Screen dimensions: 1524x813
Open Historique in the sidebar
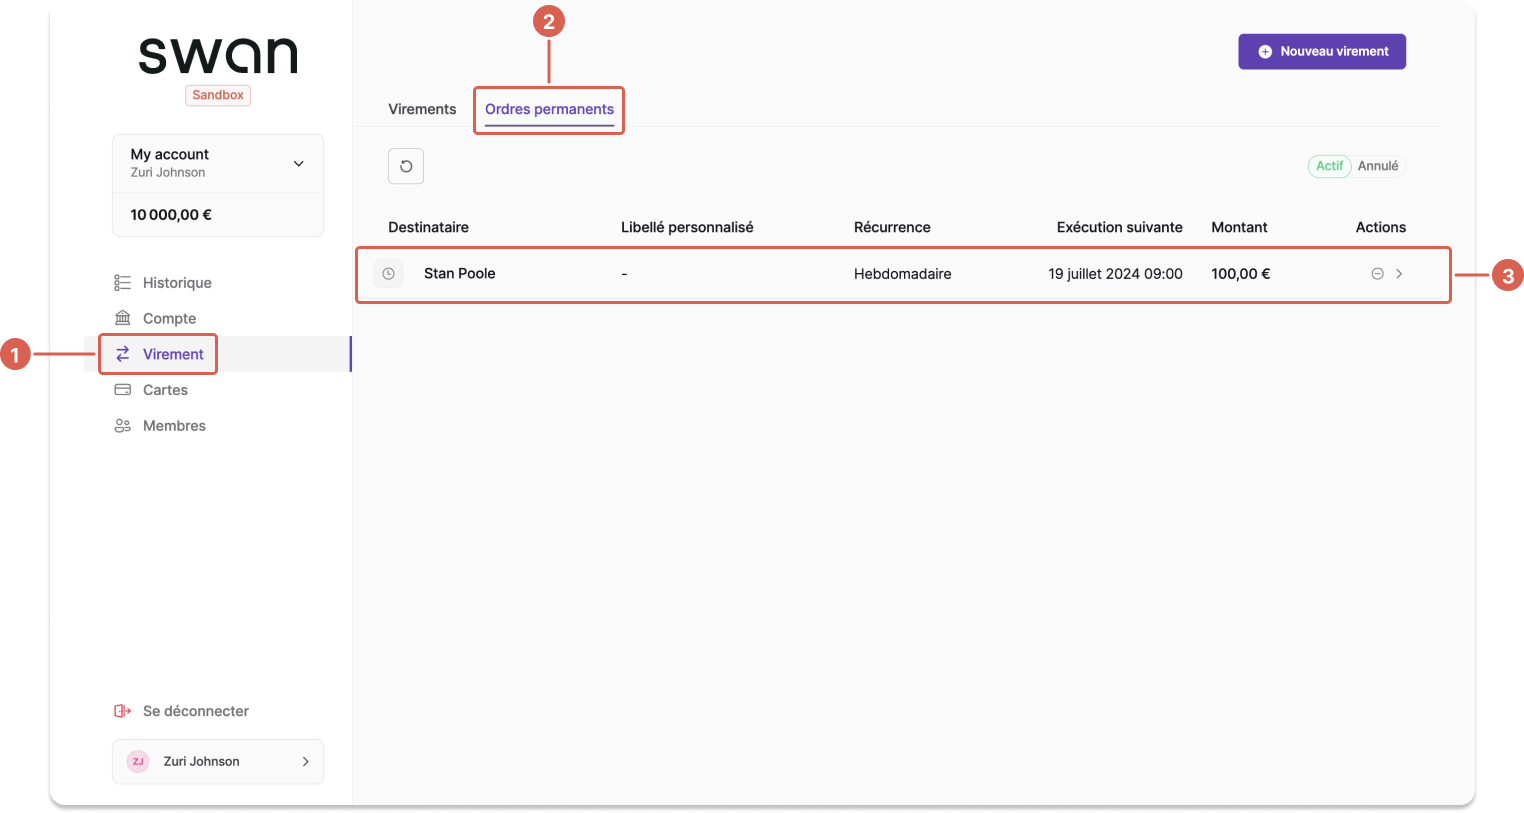point(177,283)
